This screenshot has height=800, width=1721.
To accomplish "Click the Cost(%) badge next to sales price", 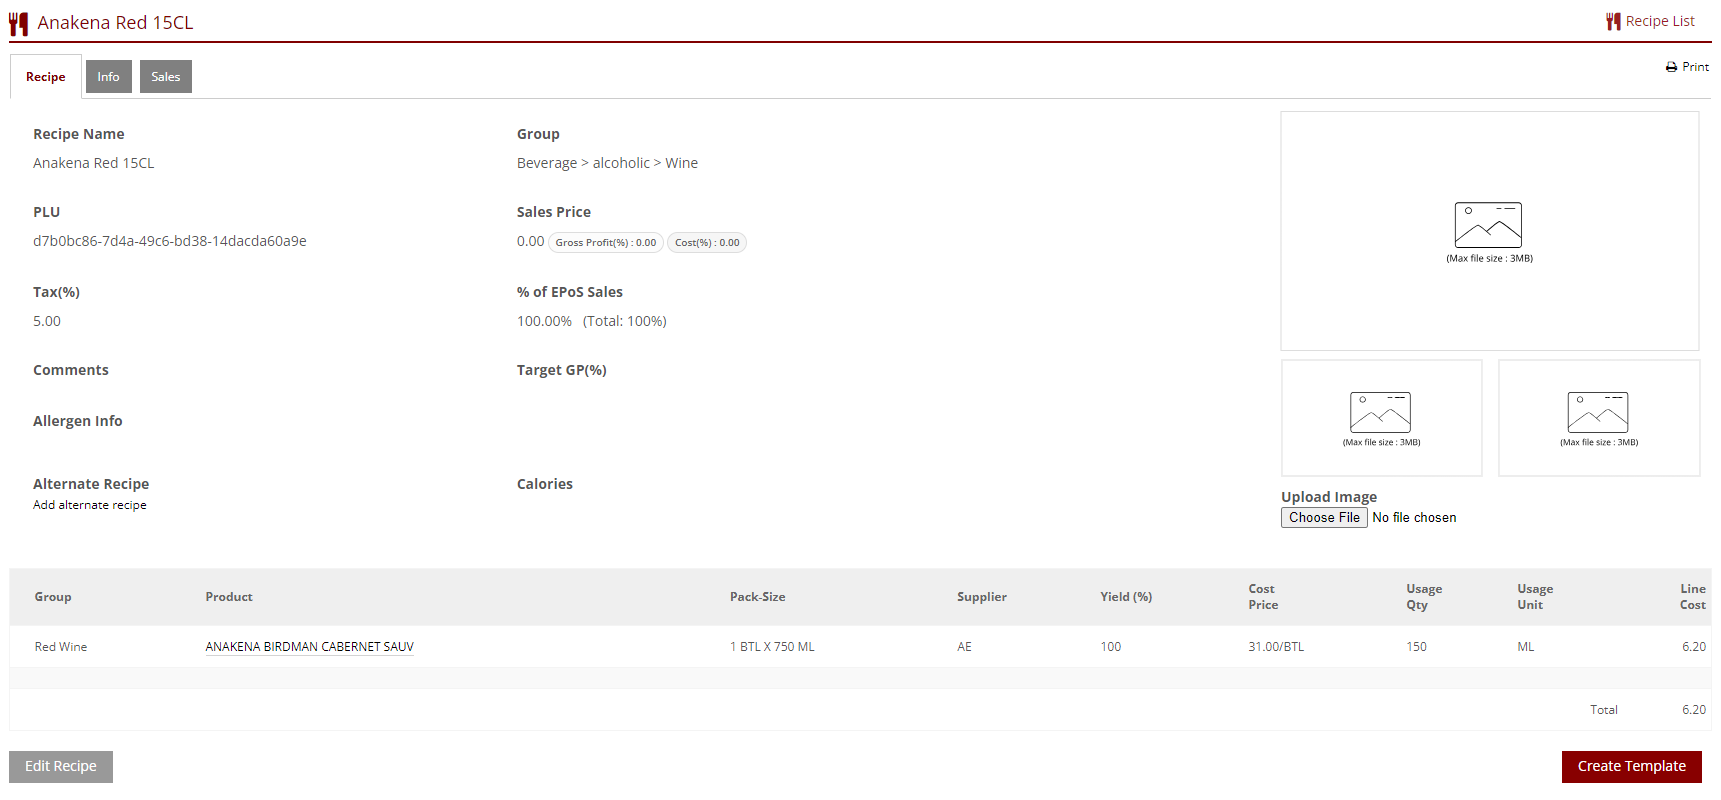I will point(707,243).
